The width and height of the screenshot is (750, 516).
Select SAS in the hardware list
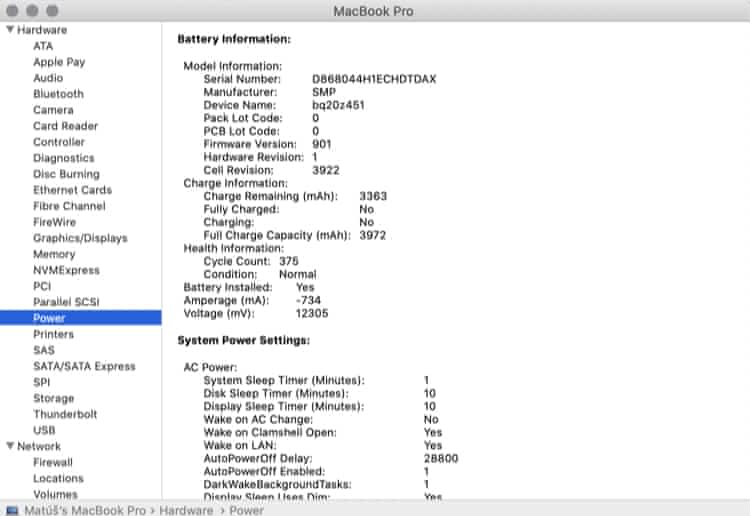[44, 350]
